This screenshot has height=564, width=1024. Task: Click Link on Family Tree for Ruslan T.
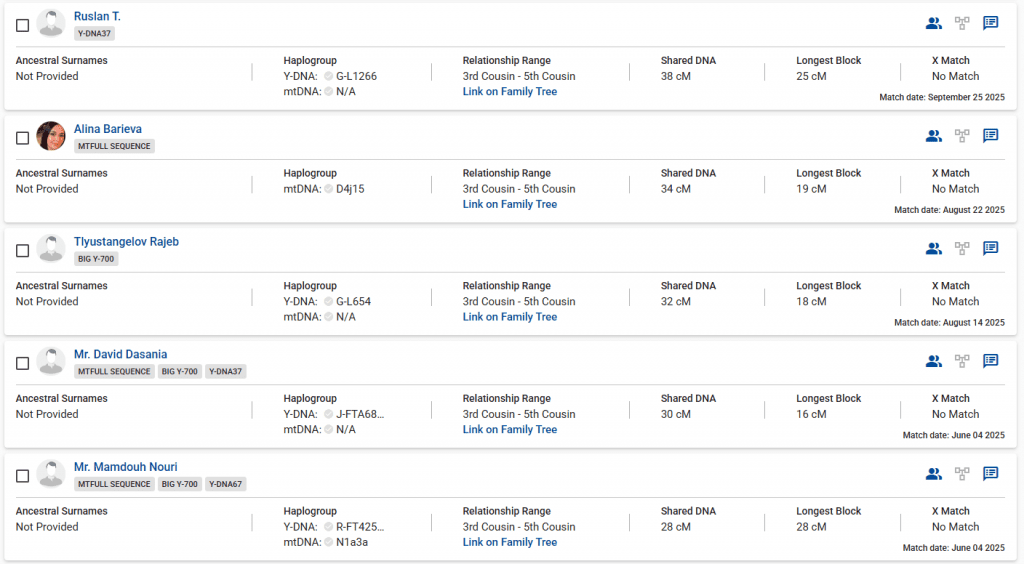(x=509, y=92)
